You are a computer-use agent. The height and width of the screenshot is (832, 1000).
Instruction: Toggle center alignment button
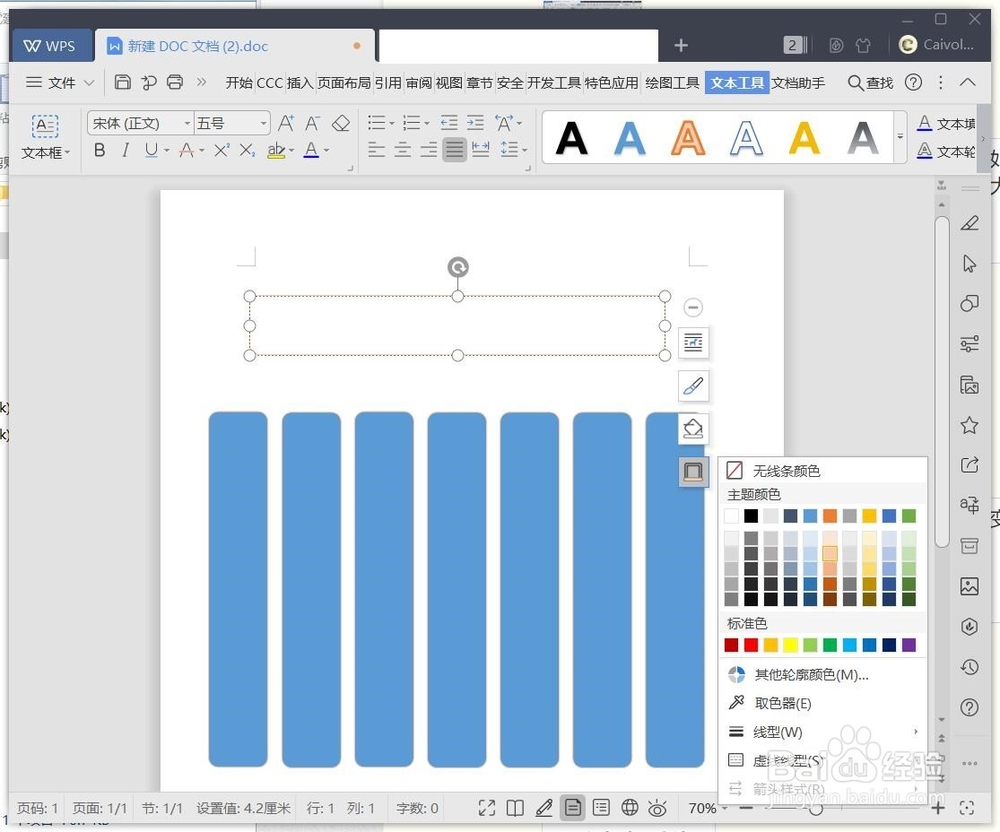tap(402, 150)
